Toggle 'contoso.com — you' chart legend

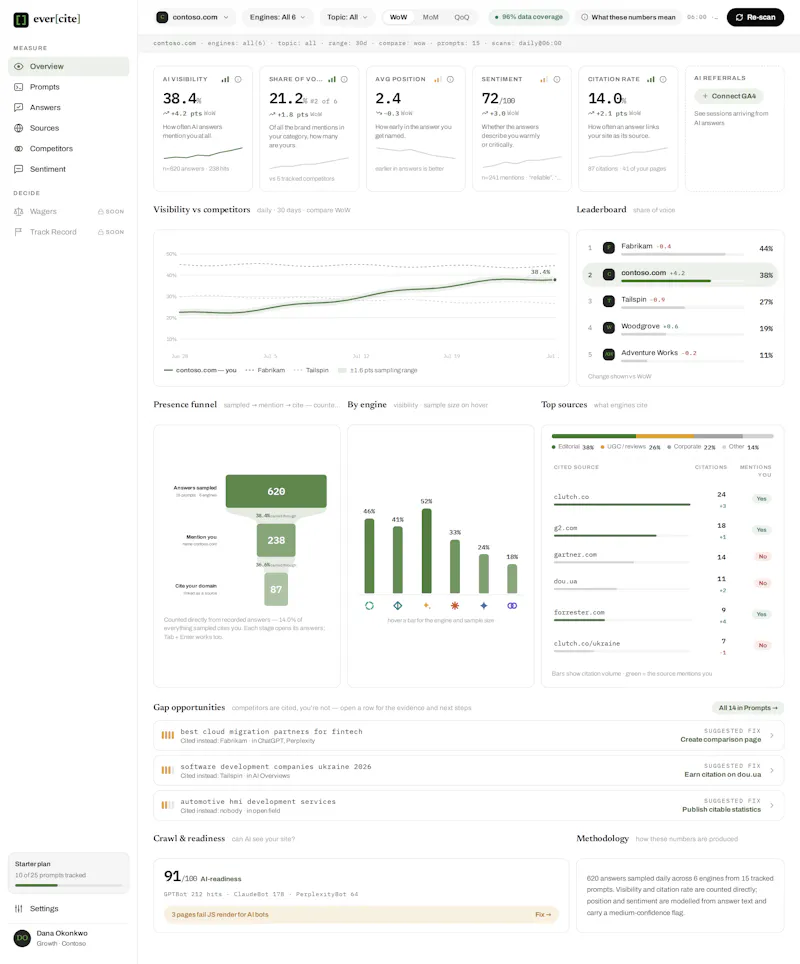(200, 370)
